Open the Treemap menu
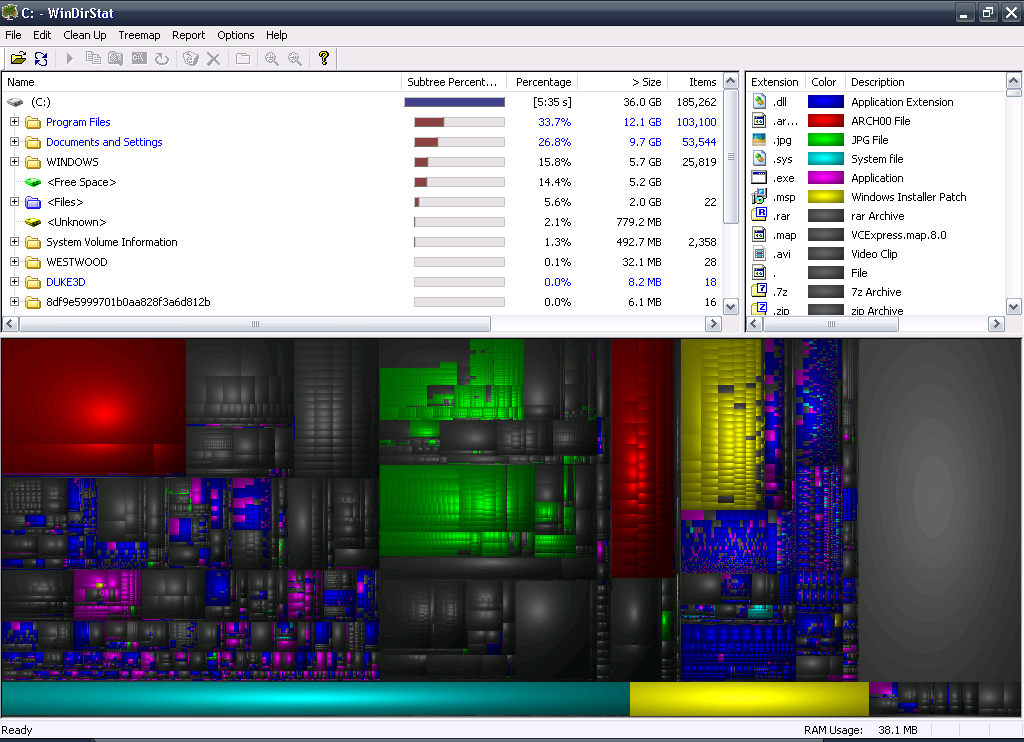The width and height of the screenshot is (1024, 742). (x=139, y=35)
